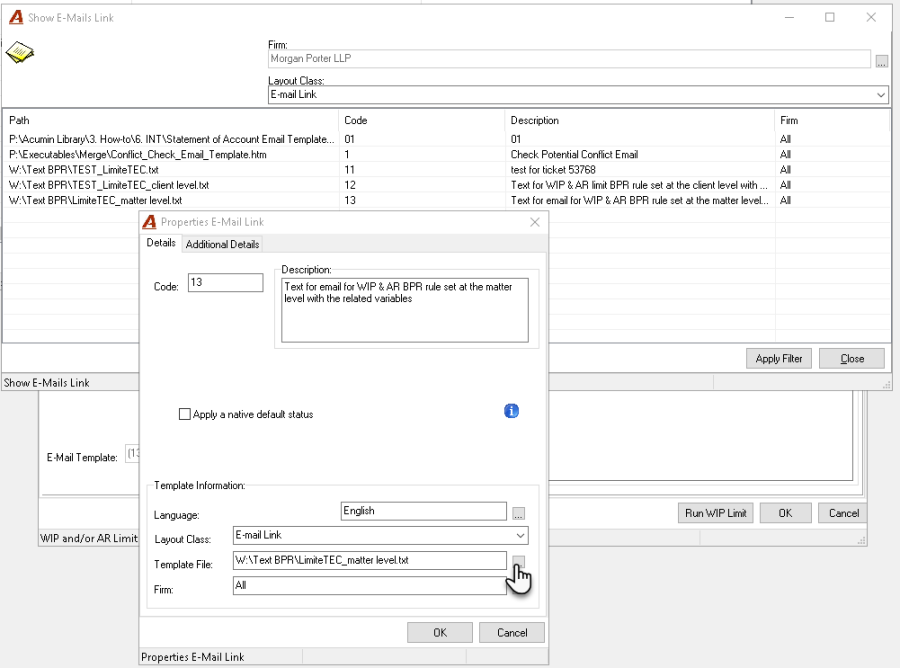This screenshot has width=900, height=668.
Task: Click into the Description text box
Action: (x=405, y=310)
